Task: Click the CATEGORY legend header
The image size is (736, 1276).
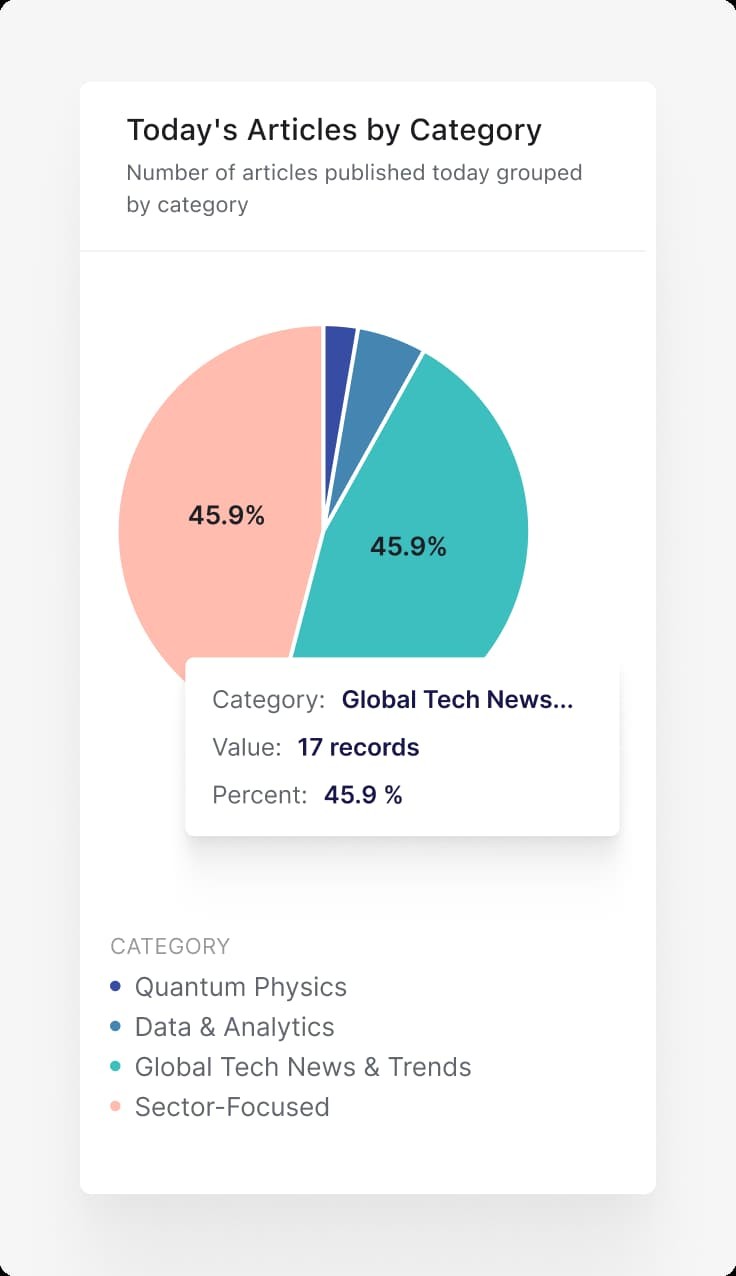Action: (x=170, y=946)
